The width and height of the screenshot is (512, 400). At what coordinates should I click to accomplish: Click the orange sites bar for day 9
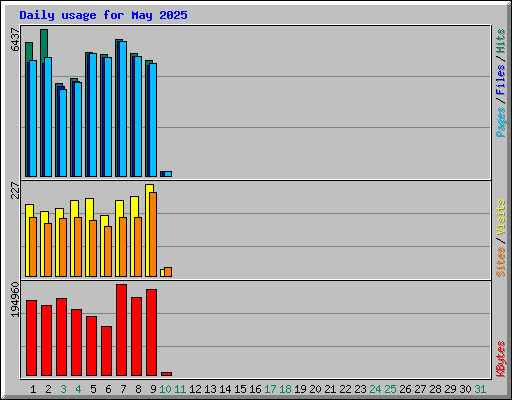pyautogui.click(x=153, y=234)
